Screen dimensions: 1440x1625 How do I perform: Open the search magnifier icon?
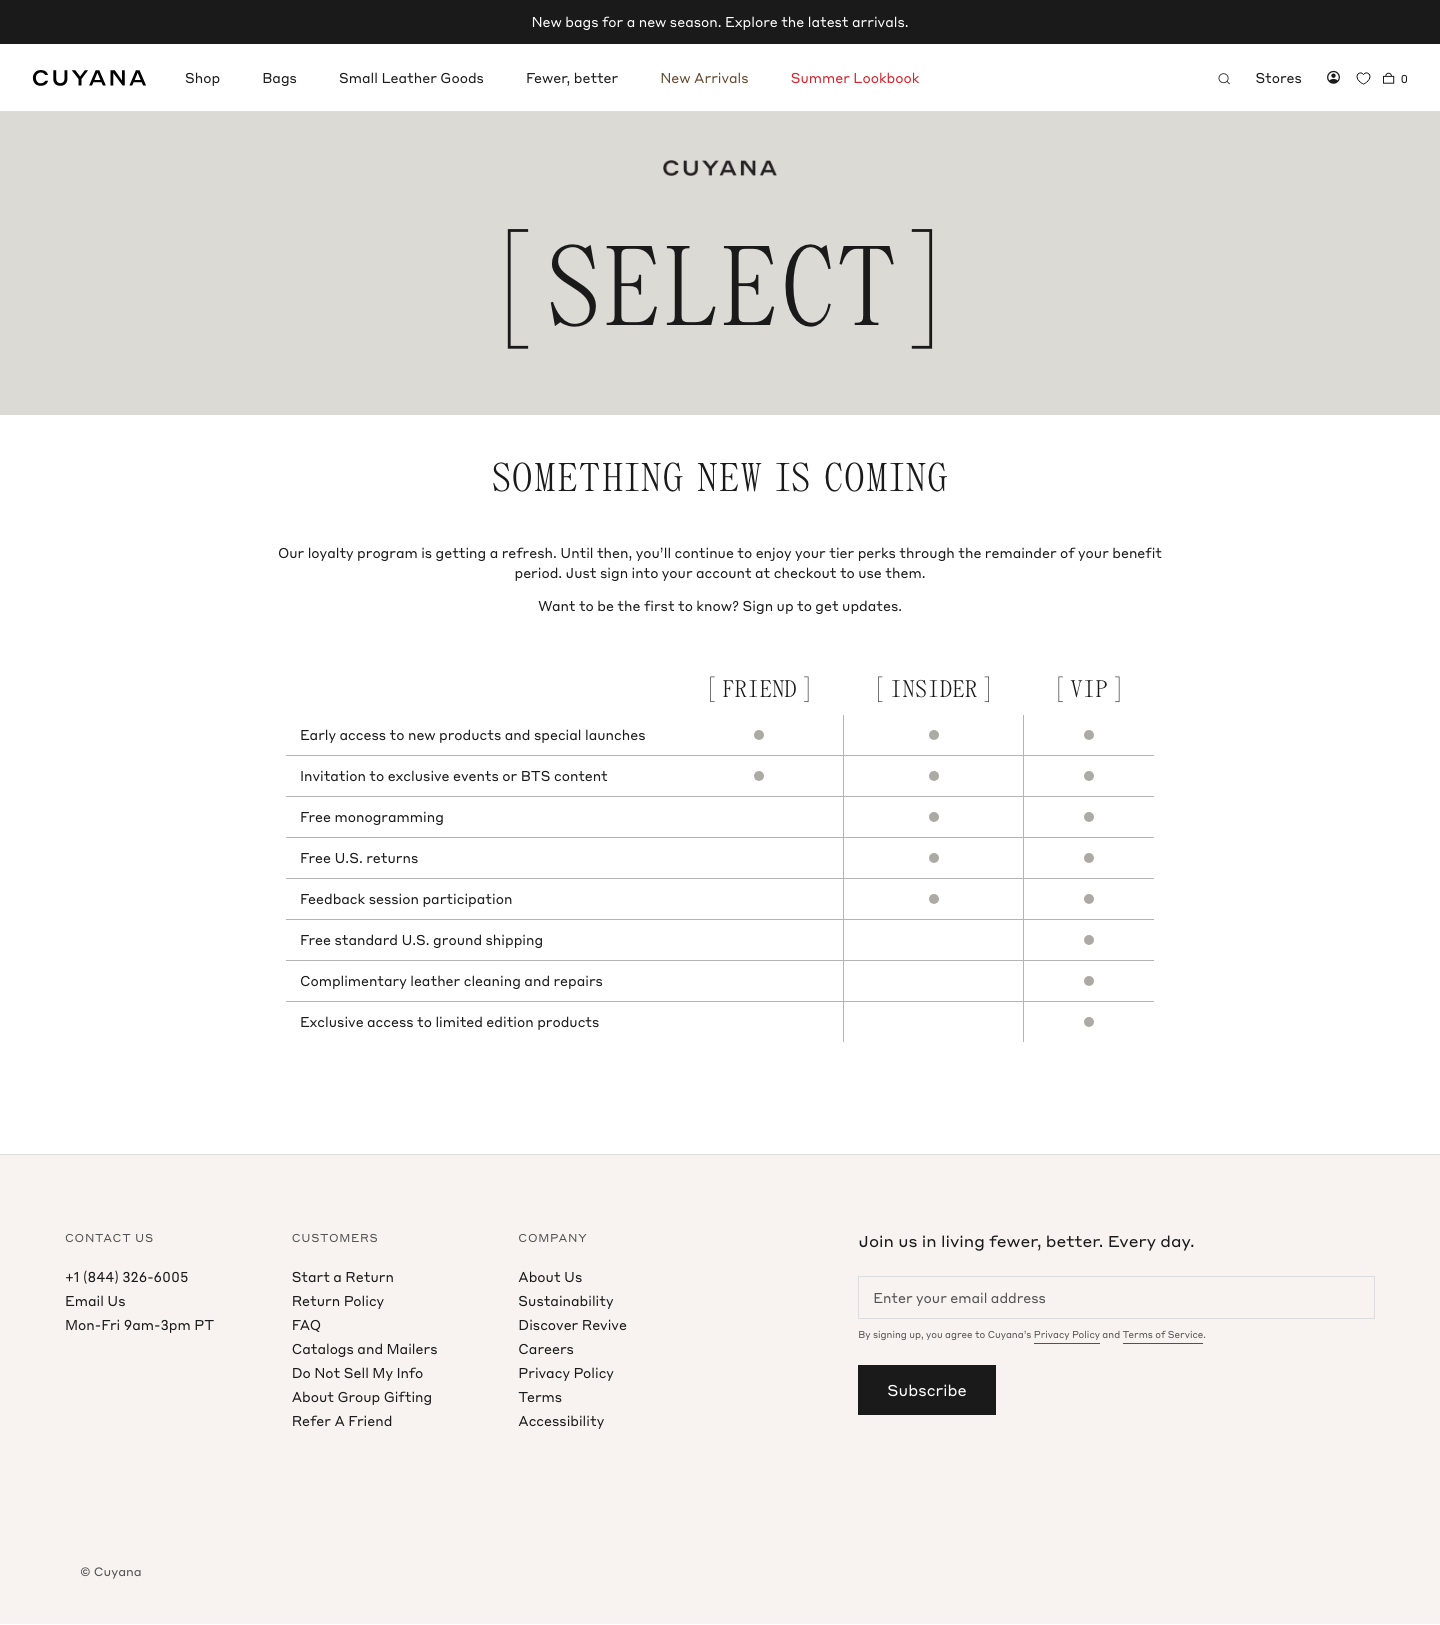coord(1223,78)
